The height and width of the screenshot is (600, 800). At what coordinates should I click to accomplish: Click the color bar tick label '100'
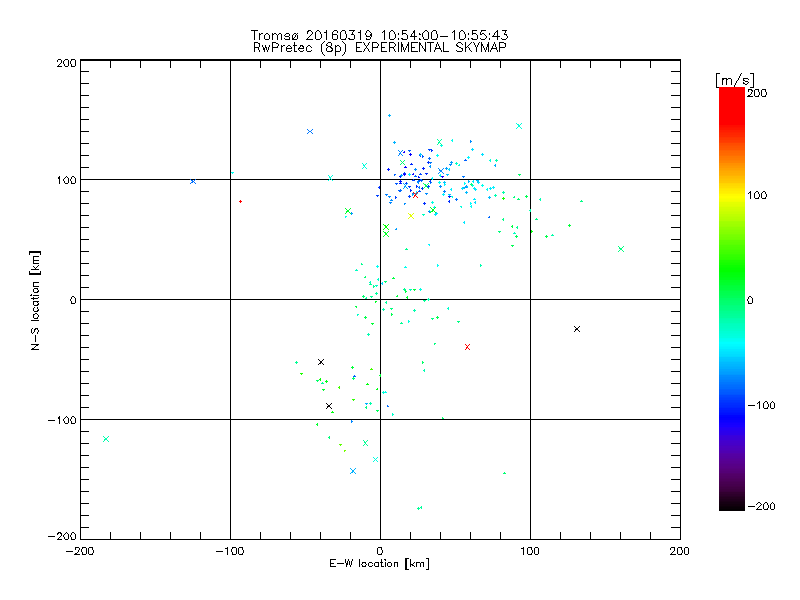(757, 195)
